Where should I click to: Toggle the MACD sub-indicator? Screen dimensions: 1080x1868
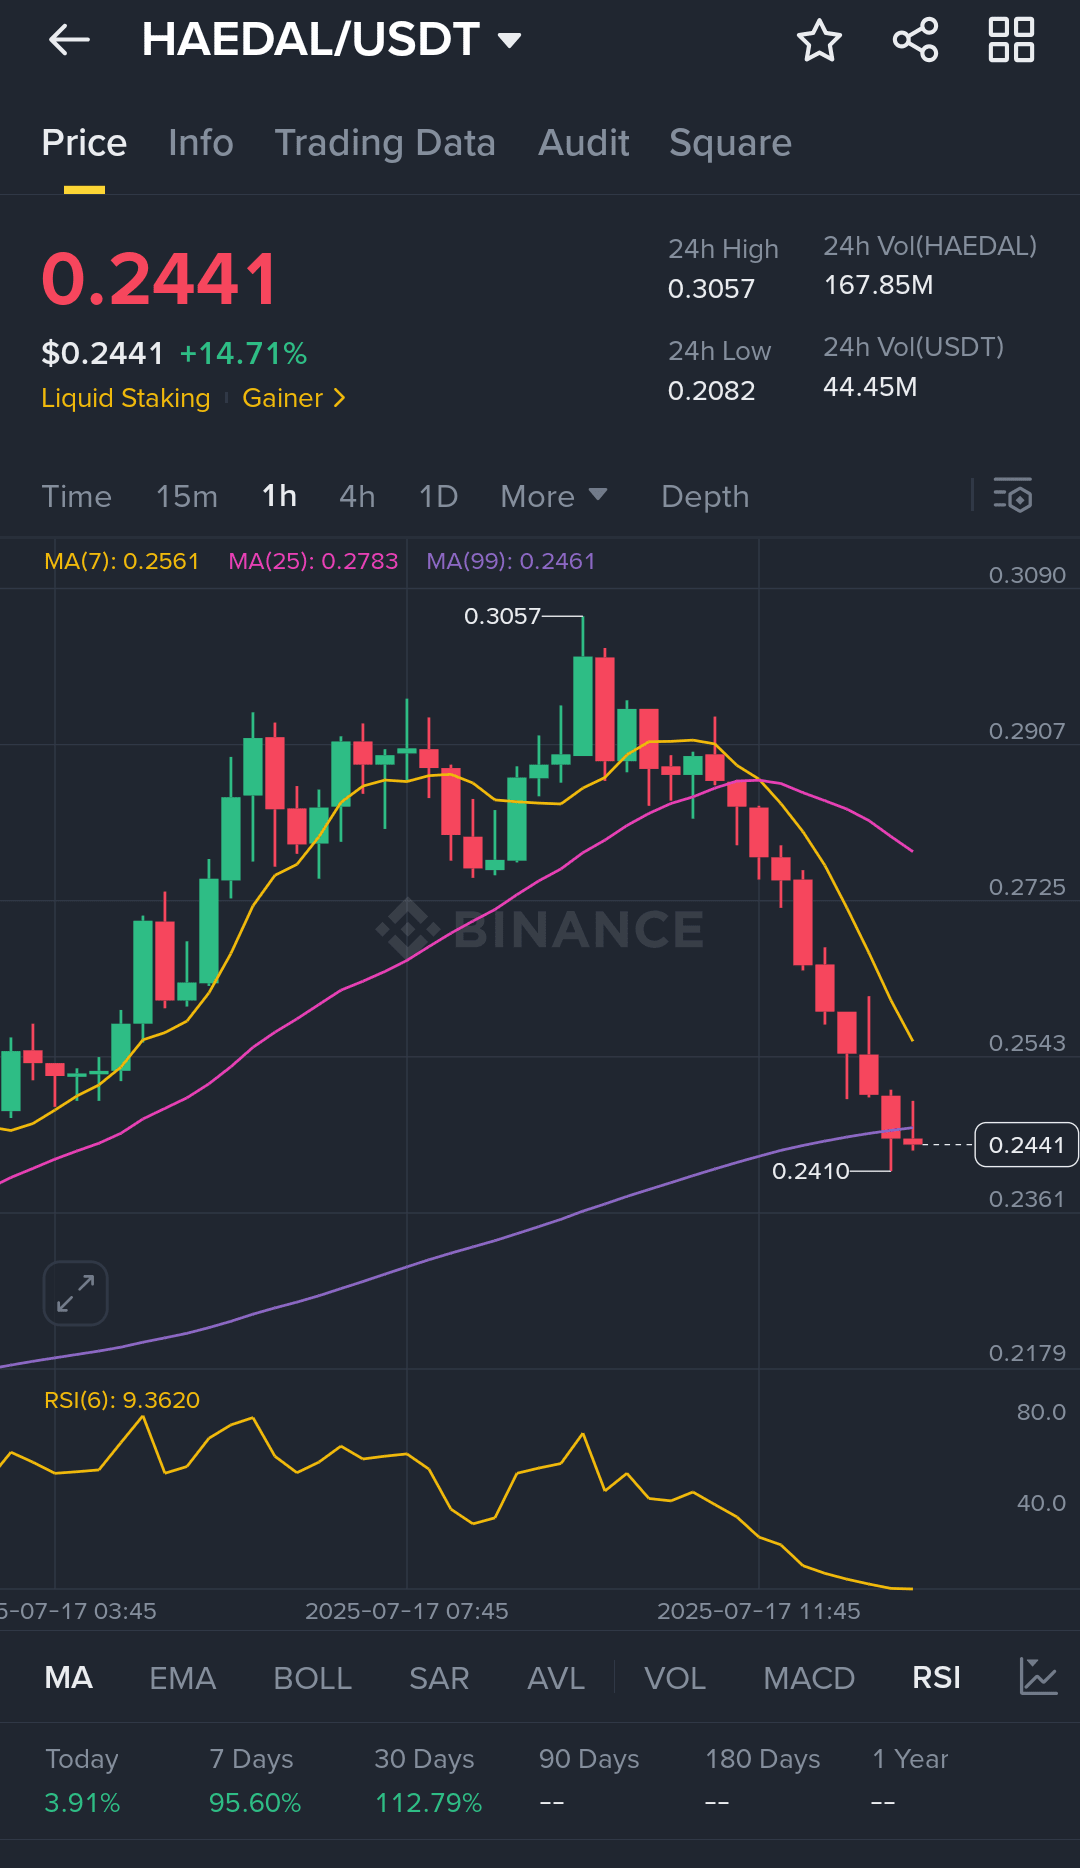click(809, 1677)
